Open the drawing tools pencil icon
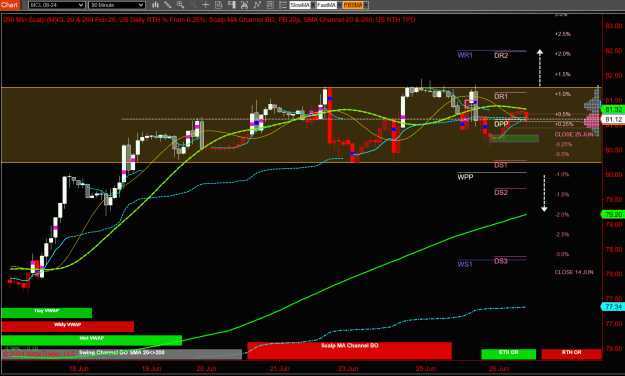The height and width of the screenshot is (376, 625). click(x=167, y=5)
